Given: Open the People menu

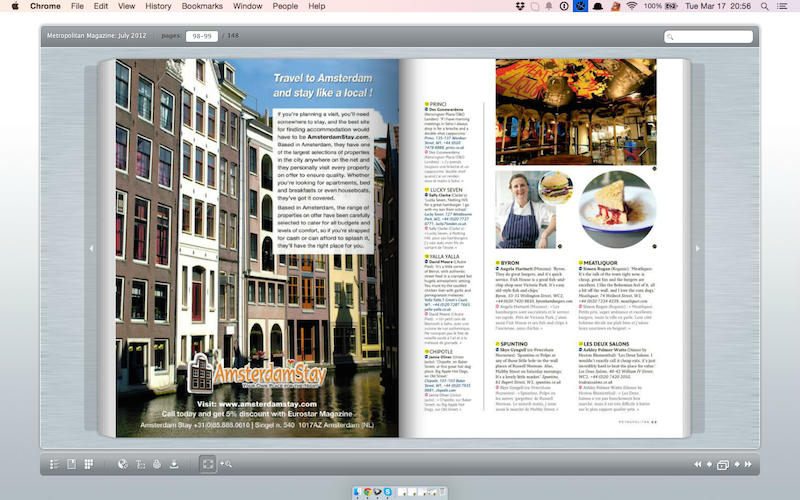Looking at the screenshot, I should pos(285,6).
